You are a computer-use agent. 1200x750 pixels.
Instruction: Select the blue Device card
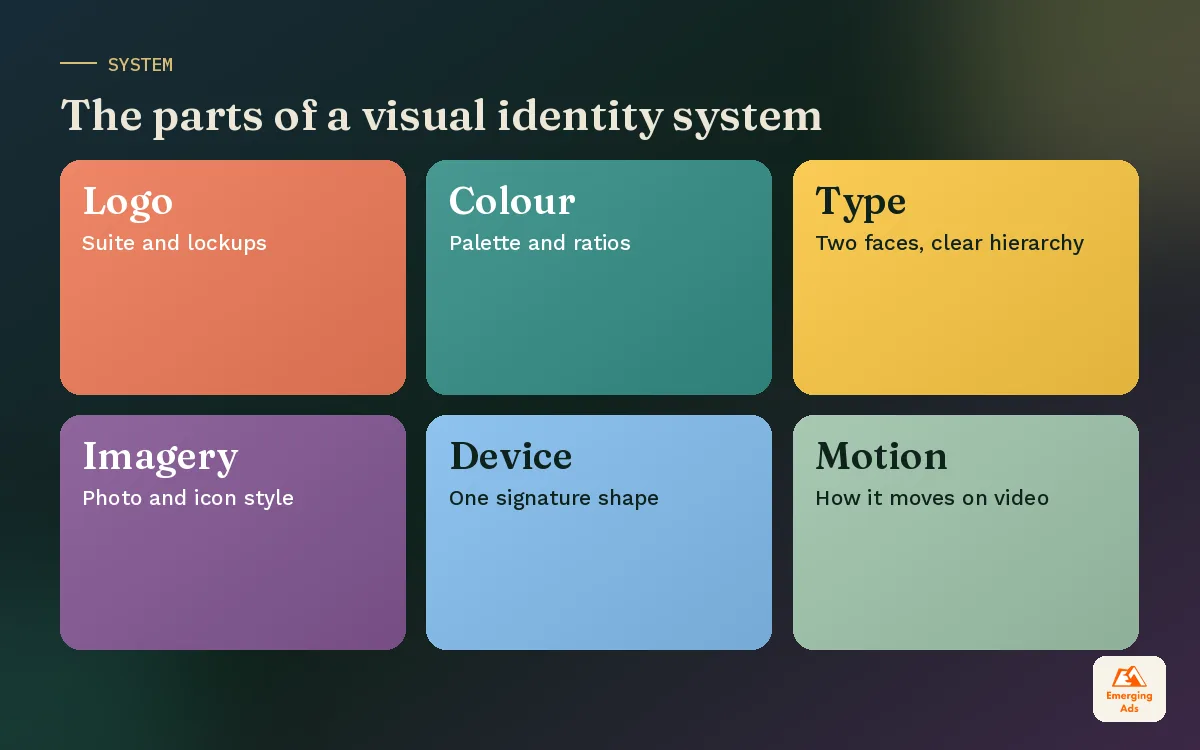pyautogui.click(x=599, y=532)
